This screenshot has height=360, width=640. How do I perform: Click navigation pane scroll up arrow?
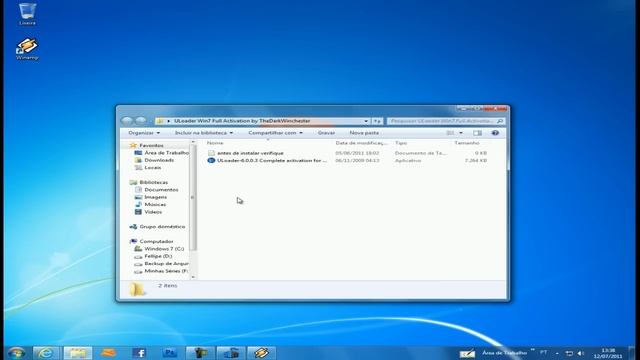coord(193,142)
